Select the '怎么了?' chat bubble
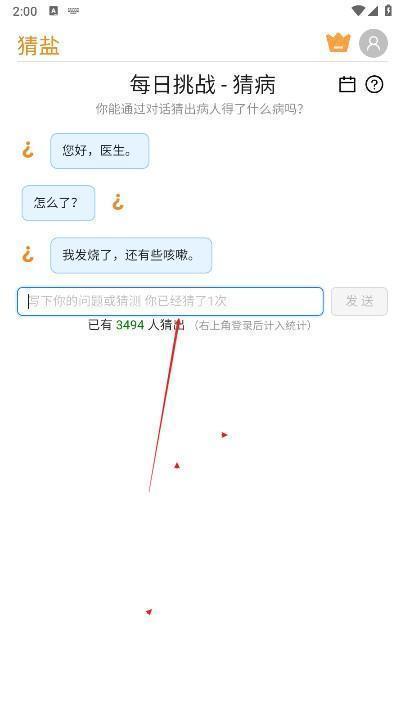405x721 pixels. tap(58, 203)
